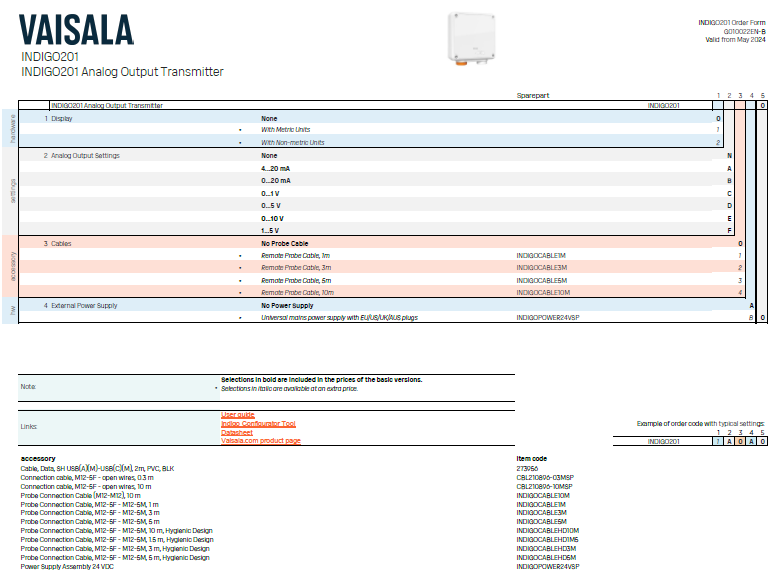This screenshot has width=774, height=575.
Task: Select With Metric Units display option
Action: 286,129
